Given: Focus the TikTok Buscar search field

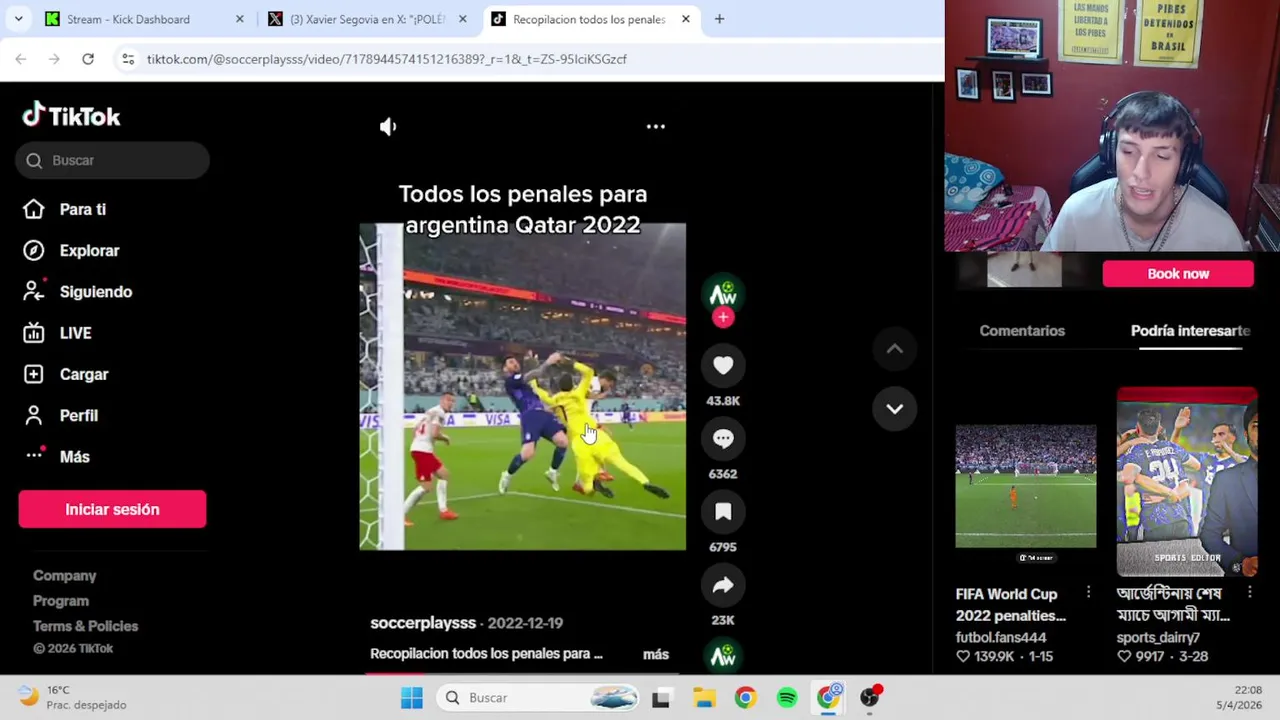Looking at the screenshot, I should (x=112, y=160).
